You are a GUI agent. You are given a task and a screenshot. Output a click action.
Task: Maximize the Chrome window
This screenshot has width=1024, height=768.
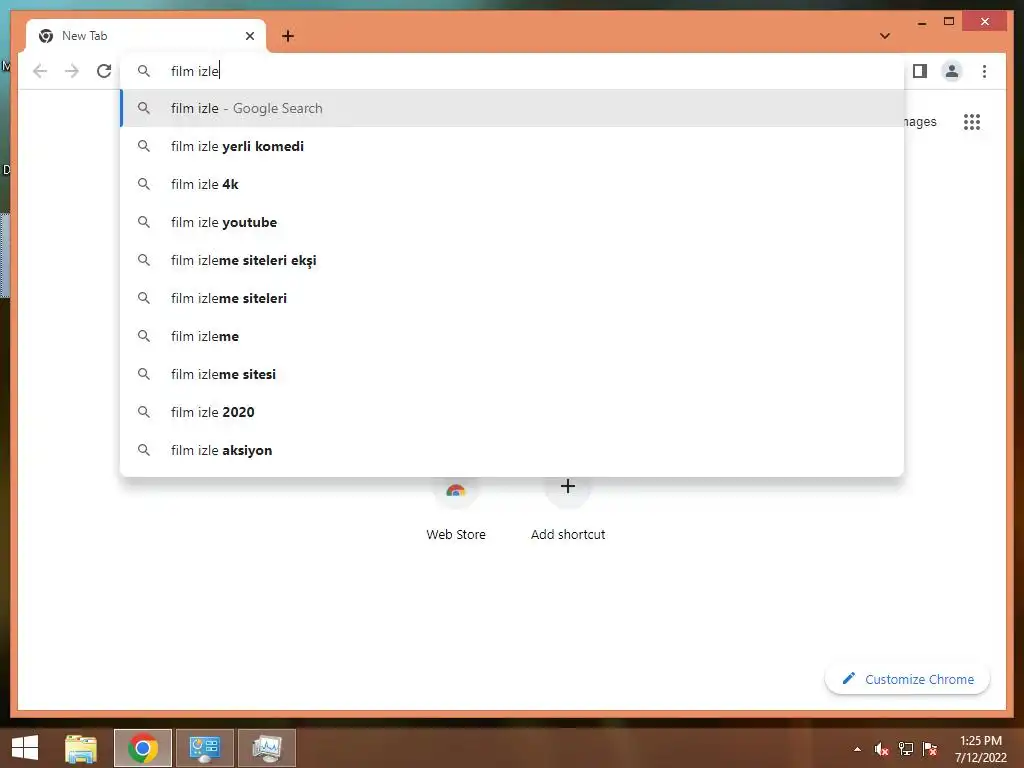click(x=949, y=22)
